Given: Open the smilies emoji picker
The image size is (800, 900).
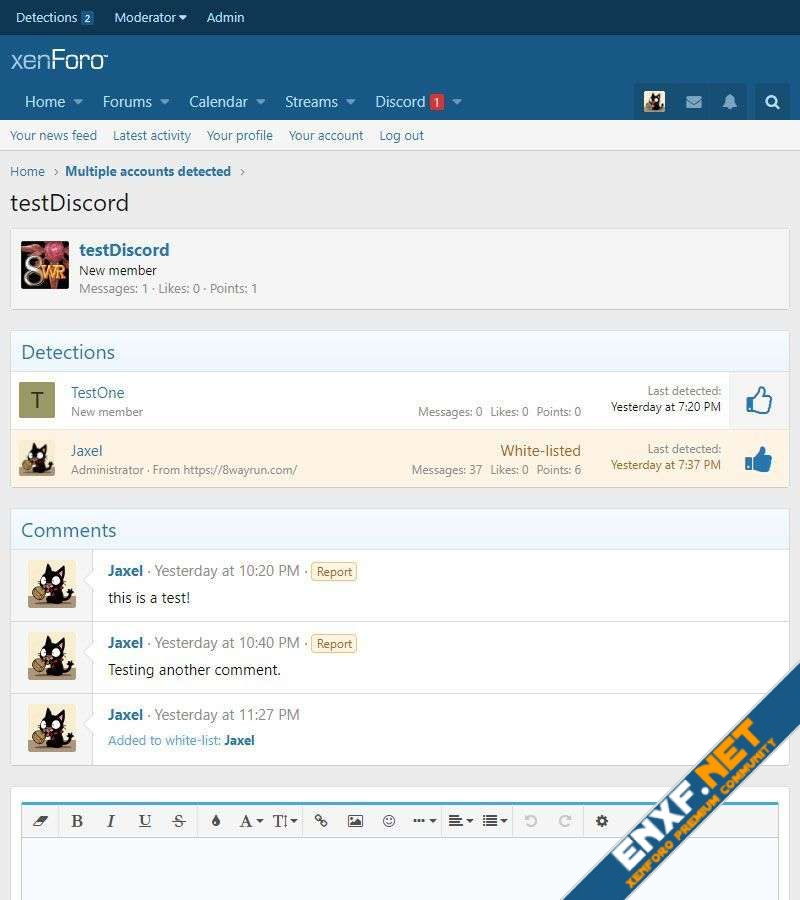Looking at the screenshot, I should click(x=389, y=821).
